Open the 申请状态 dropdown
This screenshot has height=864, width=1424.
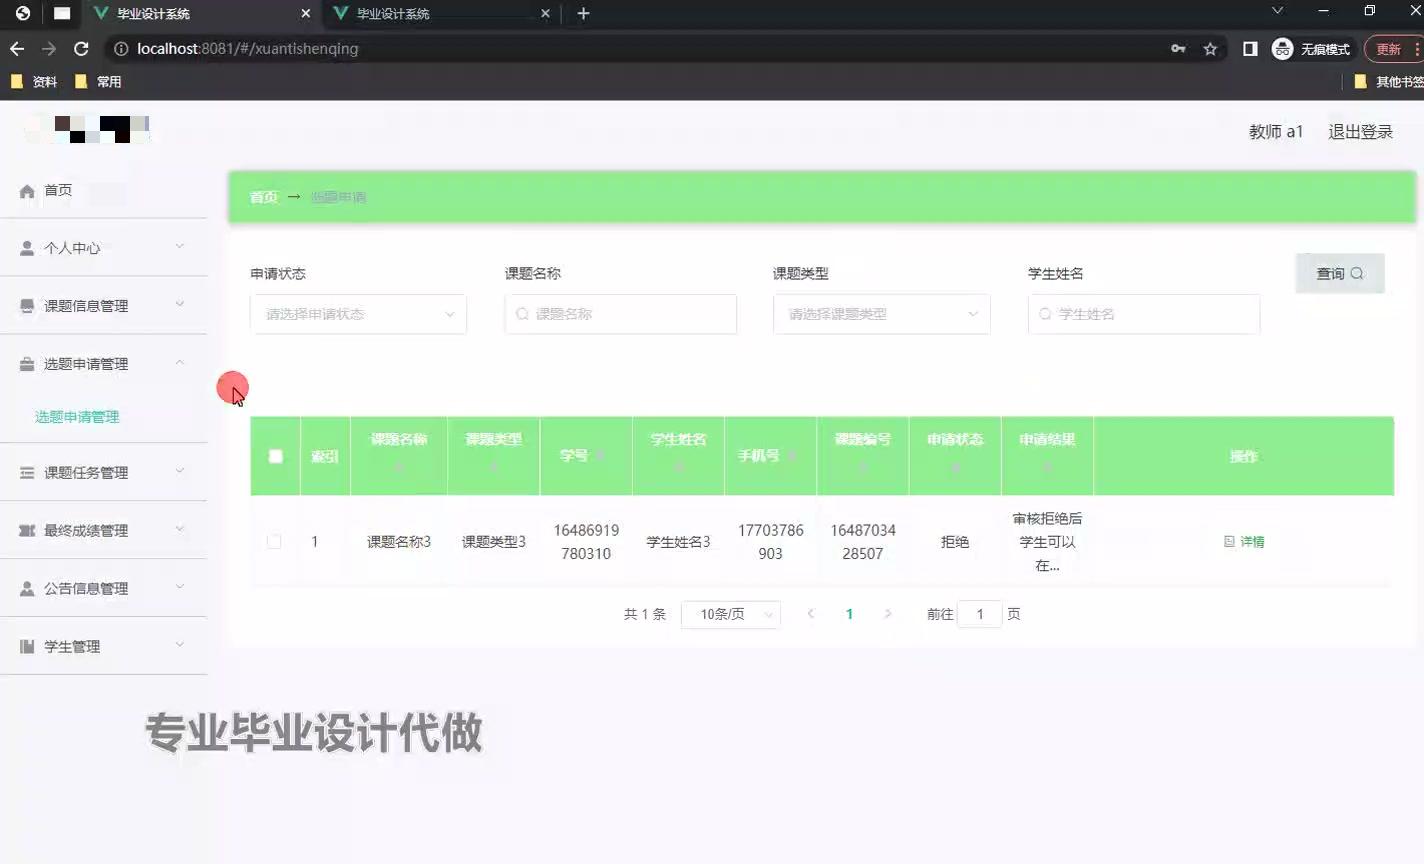point(358,314)
